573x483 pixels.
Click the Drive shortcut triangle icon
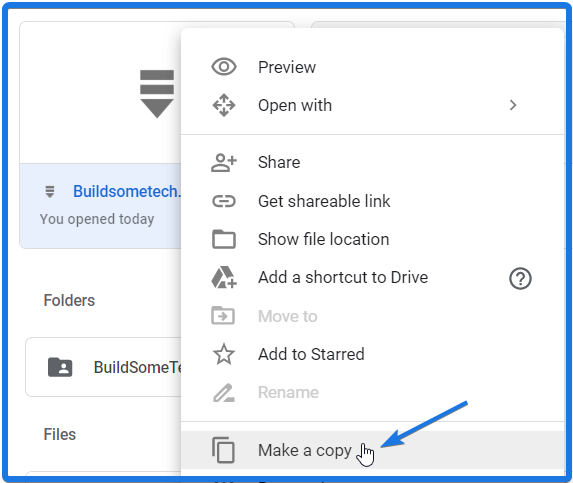click(x=224, y=277)
